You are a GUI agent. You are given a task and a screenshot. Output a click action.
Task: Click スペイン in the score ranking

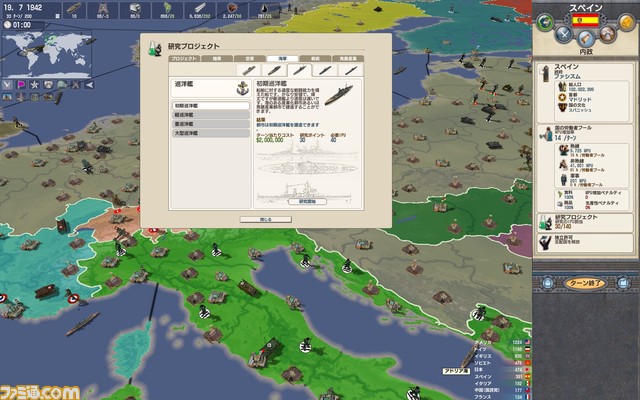(483, 377)
